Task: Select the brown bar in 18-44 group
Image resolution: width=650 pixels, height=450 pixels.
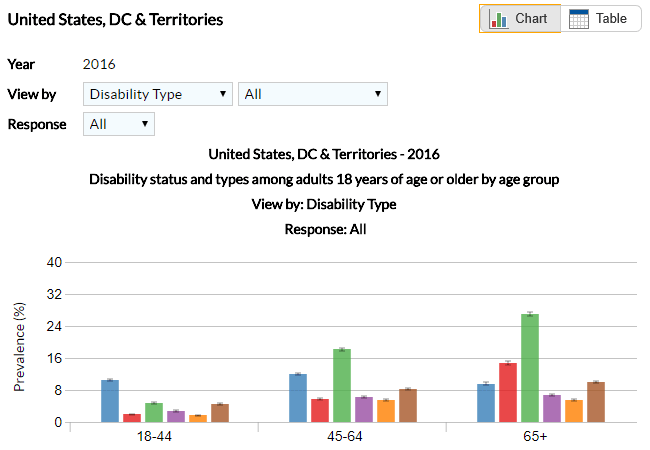Action: click(x=220, y=413)
